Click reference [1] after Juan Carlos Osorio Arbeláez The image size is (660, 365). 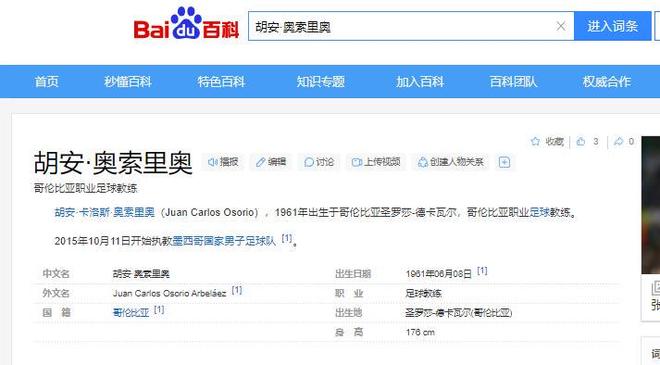237,290
